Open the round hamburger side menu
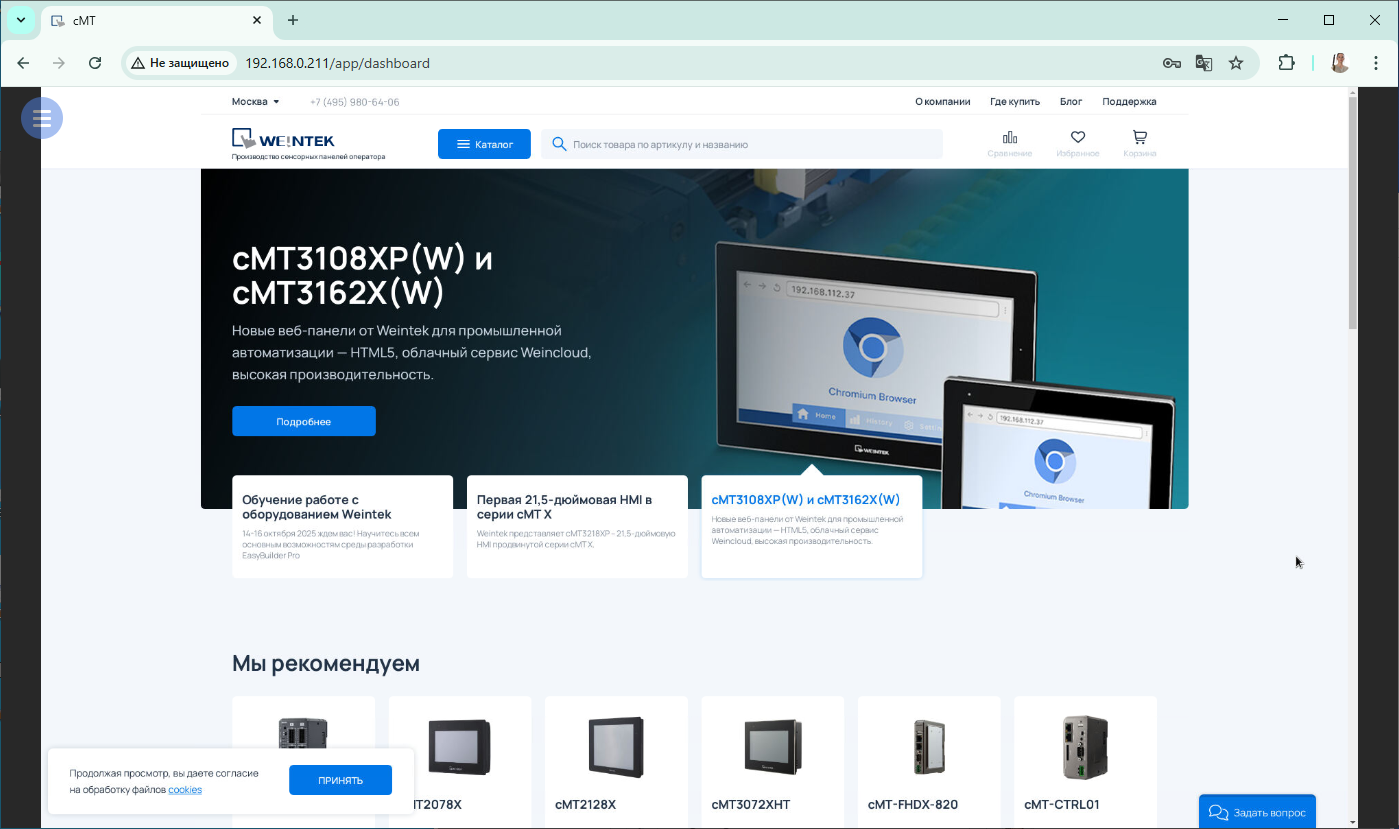This screenshot has height=829, width=1399. pyautogui.click(x=42, y=118)
